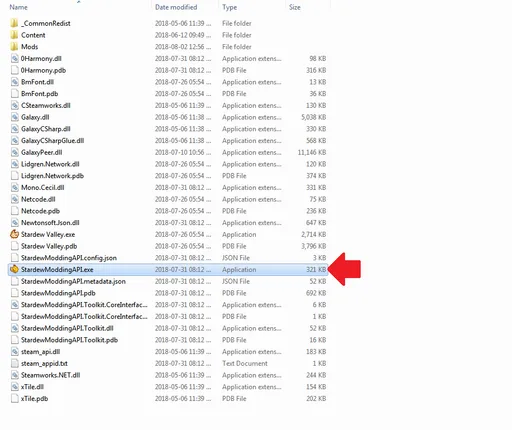The height and width of the screenshot is (430, 512).
Task: Click the 2,714 KB size of Stardew Valley.exe
Action: point(314,234)
